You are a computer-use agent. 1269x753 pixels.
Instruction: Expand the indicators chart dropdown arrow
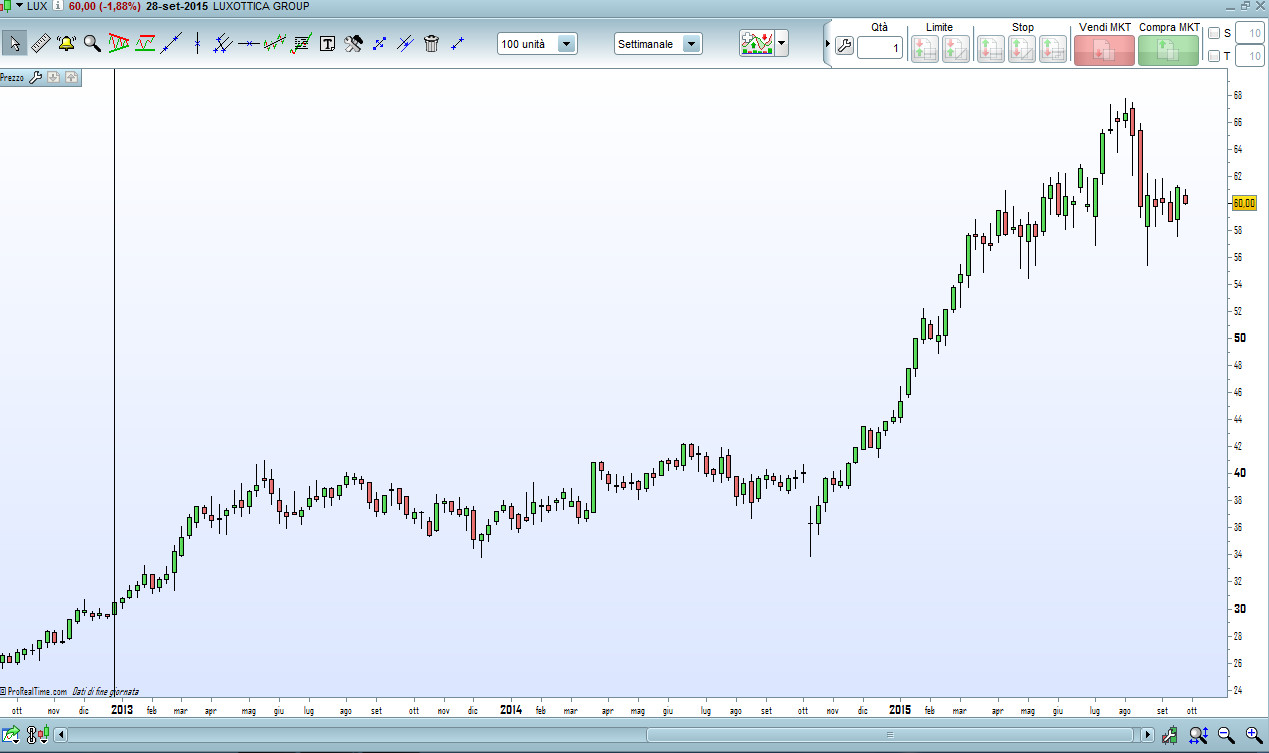tap(781, 44)
